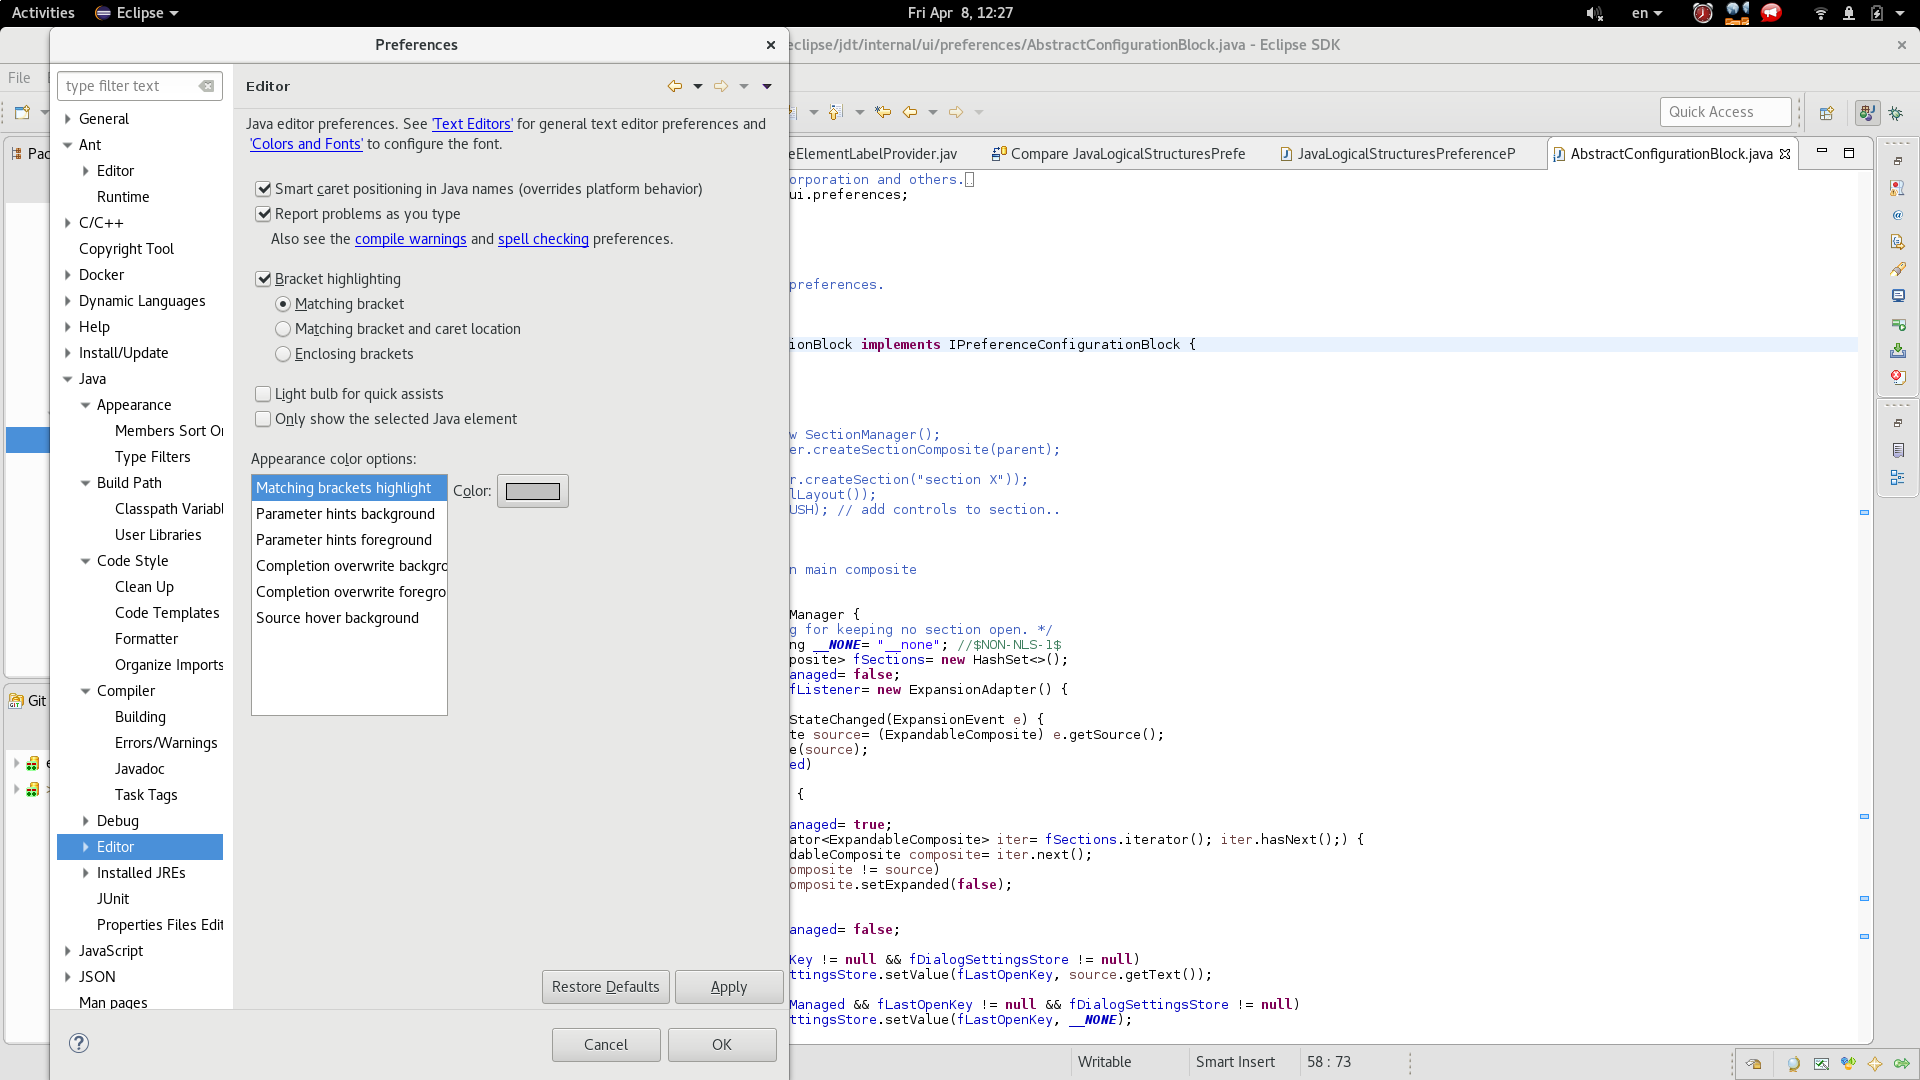Click Last Edit Location toolbar icon

tap(883, 112)
